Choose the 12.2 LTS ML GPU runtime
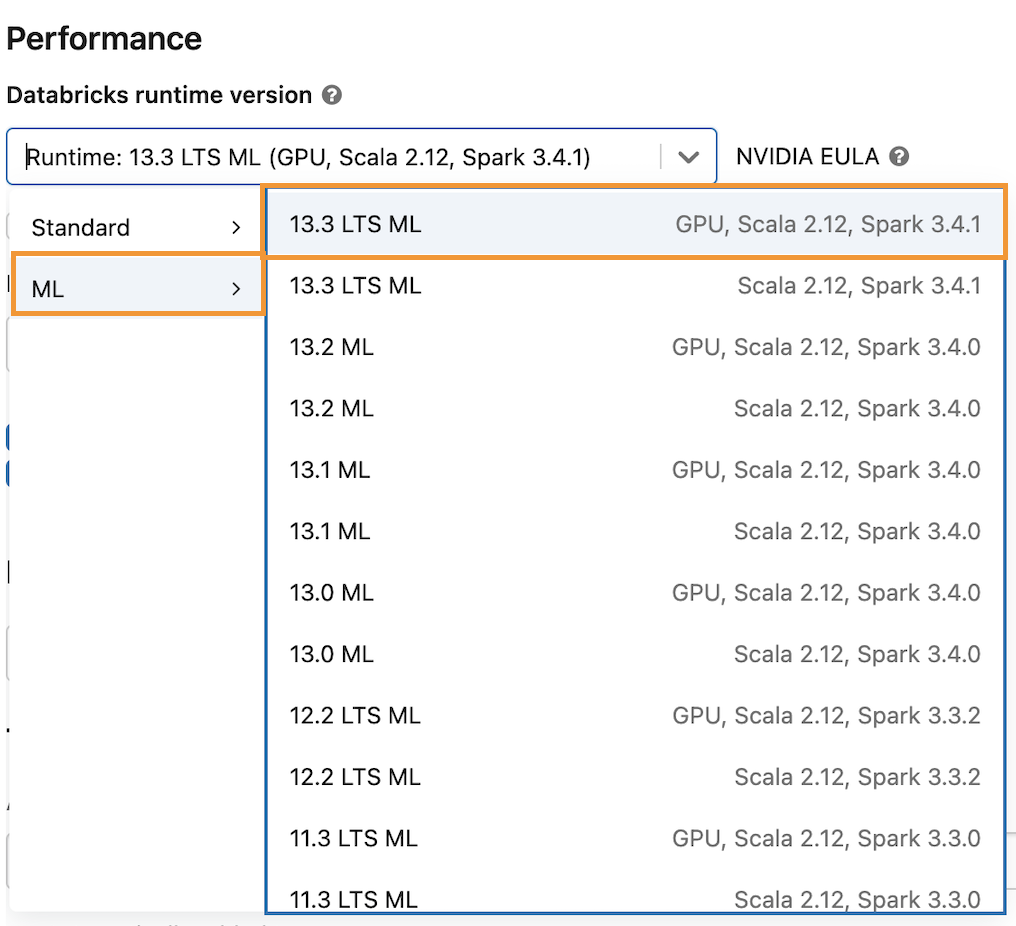 (635, 715)
